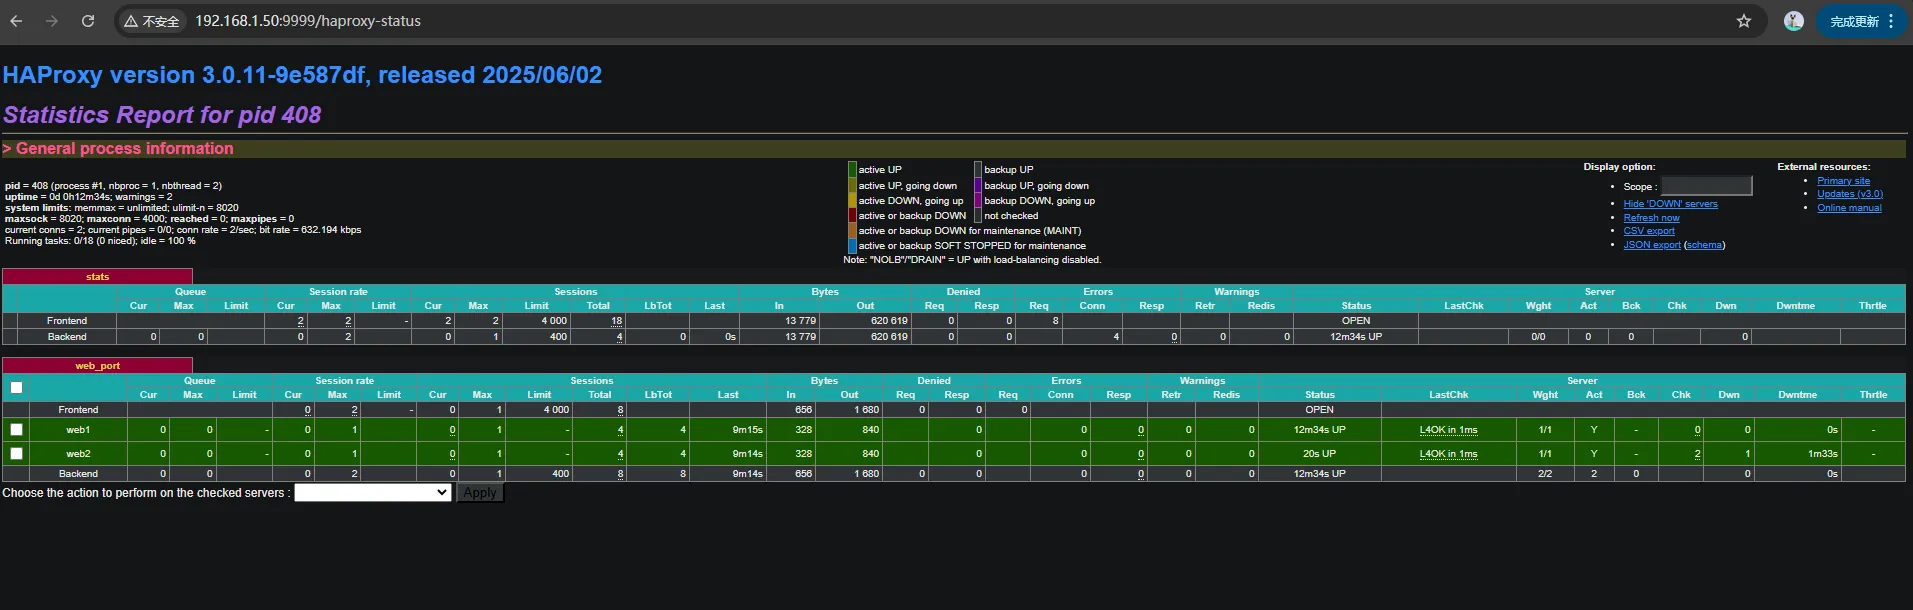1913x610 pixels.
Task: Click the Statistics Report for pid 408 heading
Action: (162, 115)
